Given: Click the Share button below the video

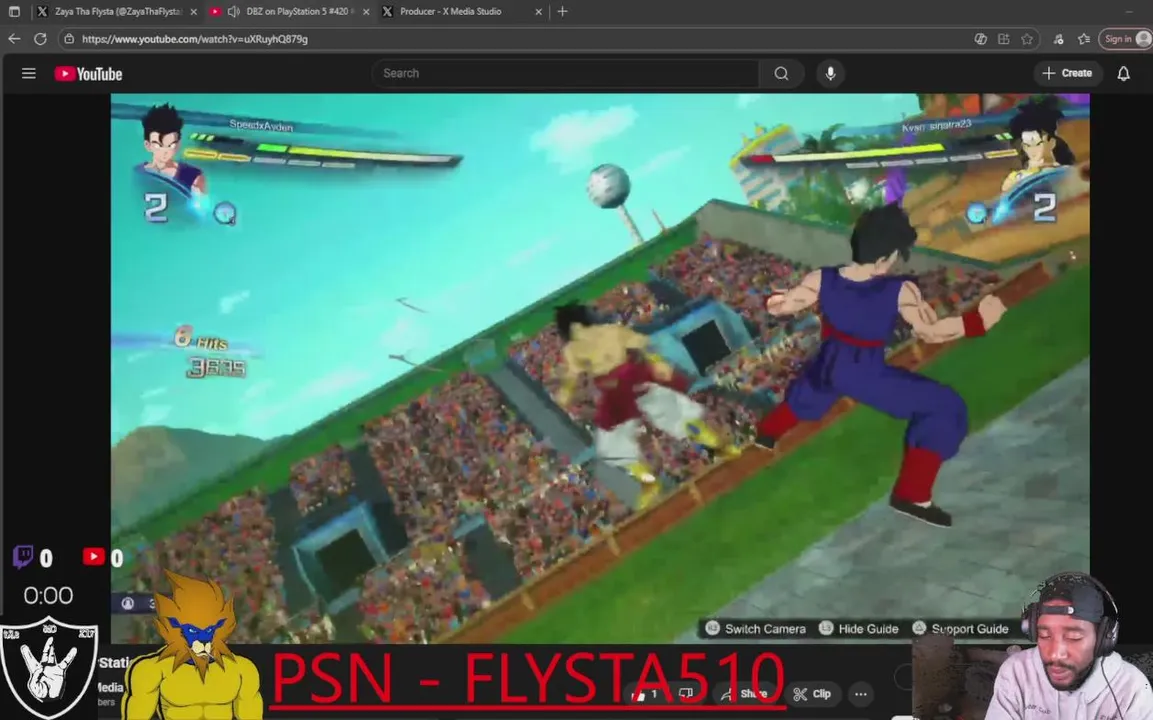Looking at the screenshot, I should point(743,694).
